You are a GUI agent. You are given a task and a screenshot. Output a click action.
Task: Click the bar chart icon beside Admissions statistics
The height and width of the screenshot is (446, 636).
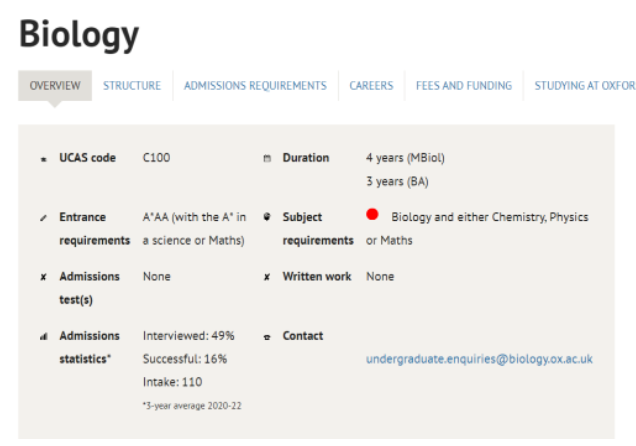tap(44, 337)
